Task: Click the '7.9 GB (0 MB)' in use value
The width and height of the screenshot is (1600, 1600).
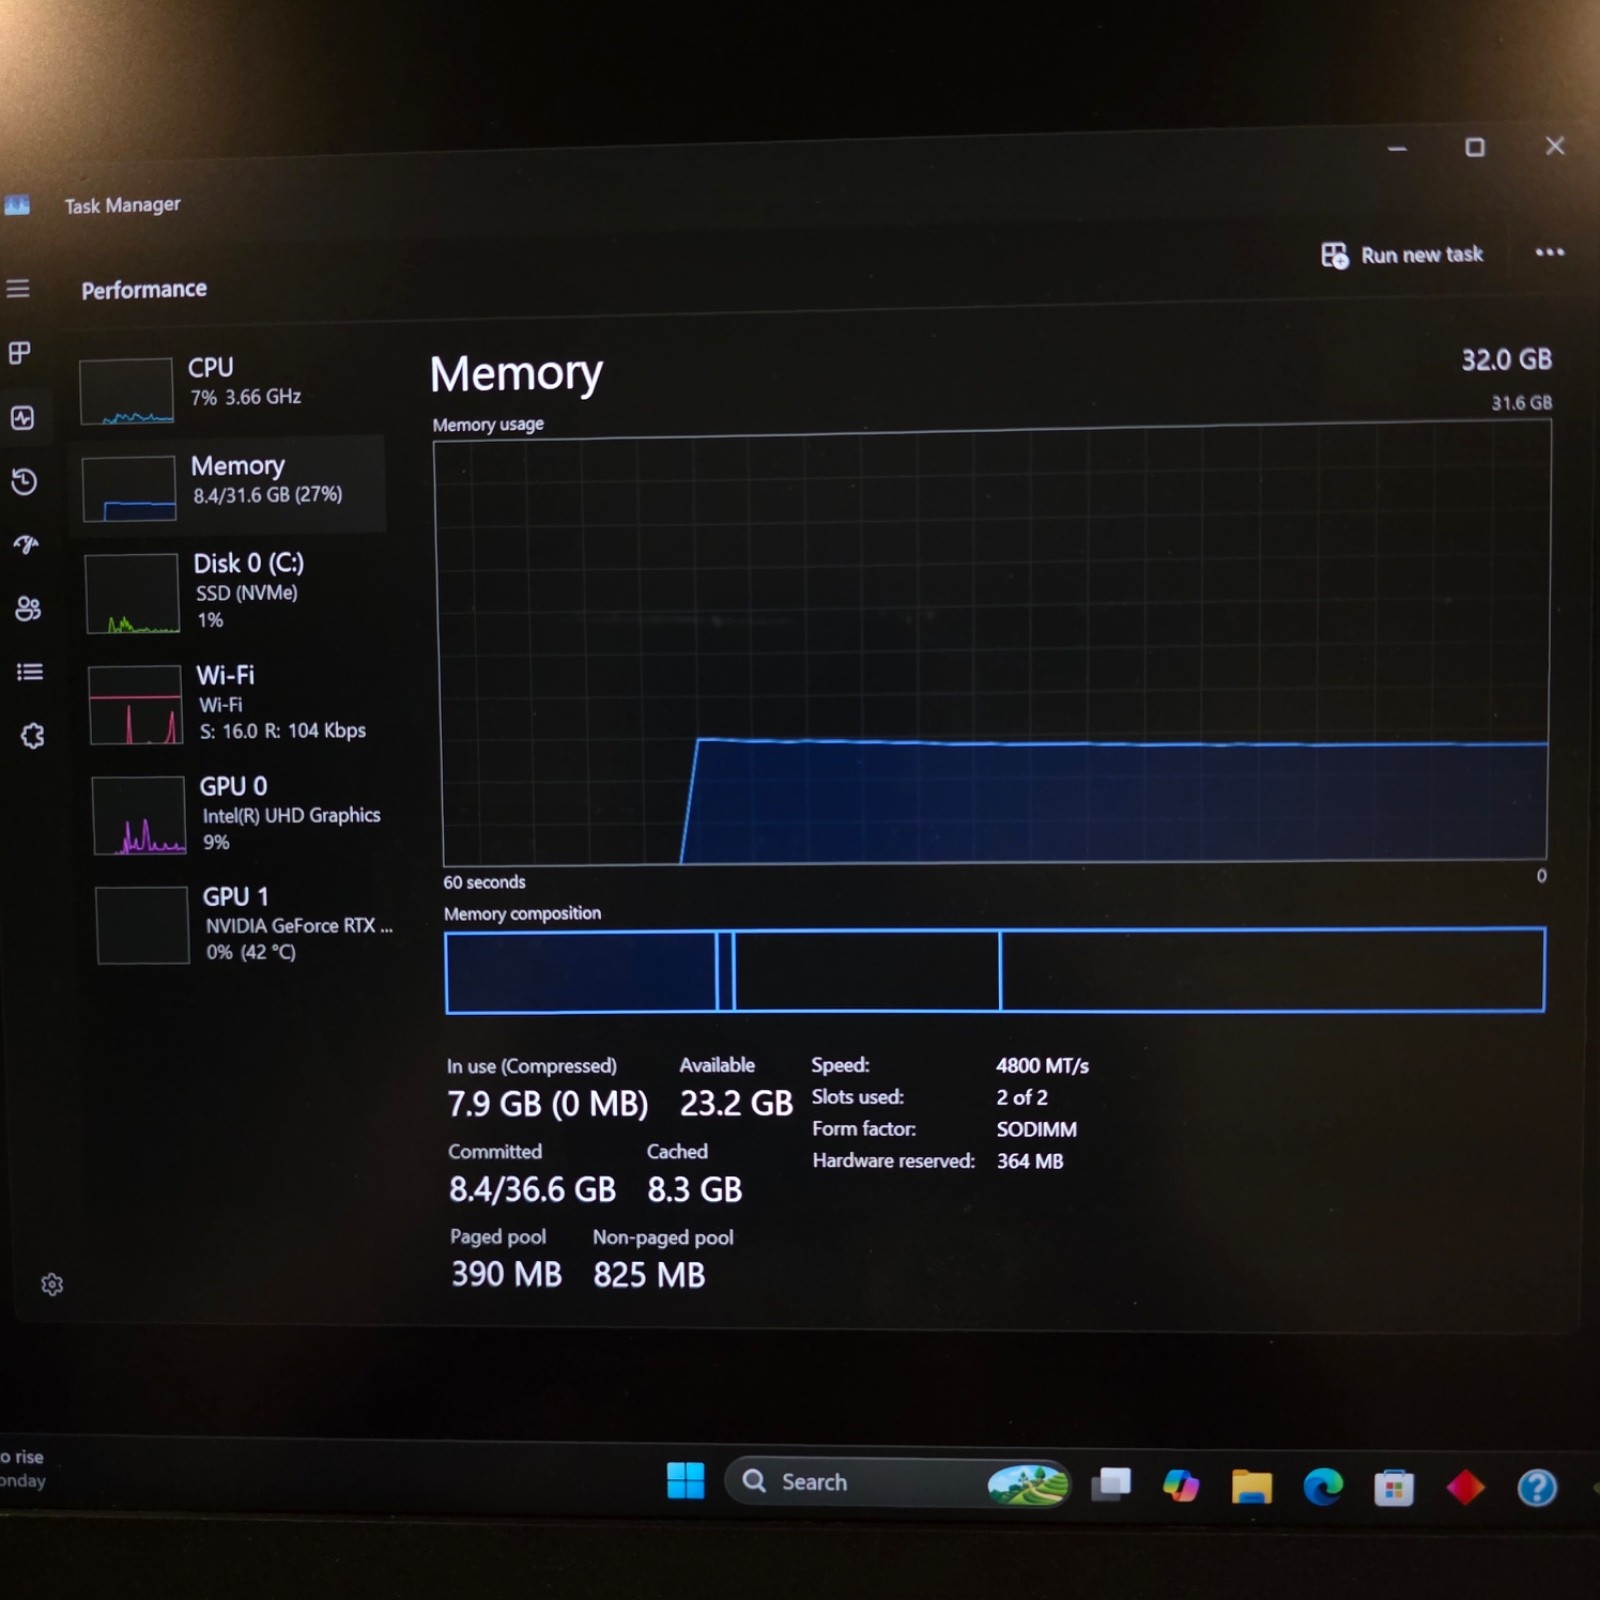Action: [x=547, y=1104]
